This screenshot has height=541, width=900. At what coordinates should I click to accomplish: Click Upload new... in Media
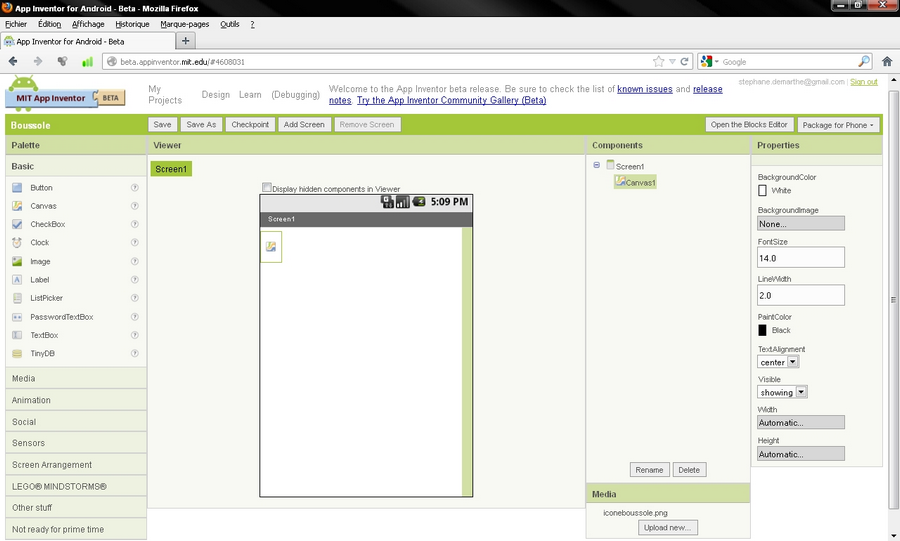(x=667, y=527)
